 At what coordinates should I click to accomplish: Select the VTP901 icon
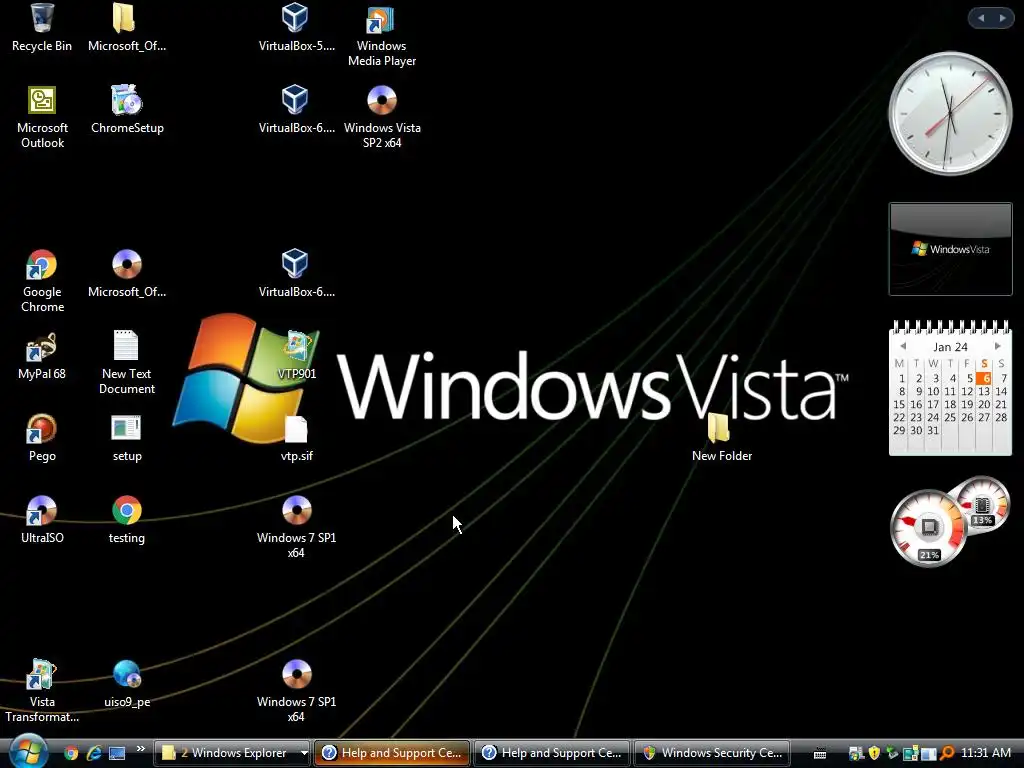tap(296, 356)
